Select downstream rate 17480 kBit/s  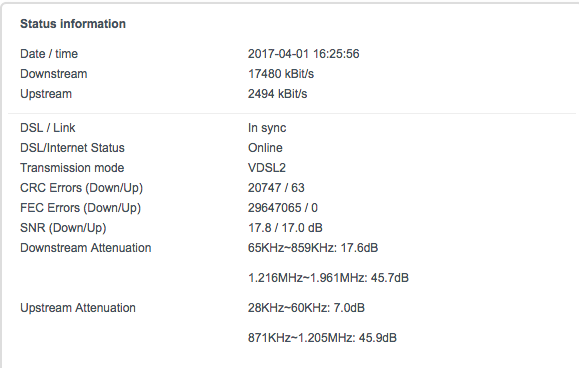pyautogui.click(x=281, y=74)
